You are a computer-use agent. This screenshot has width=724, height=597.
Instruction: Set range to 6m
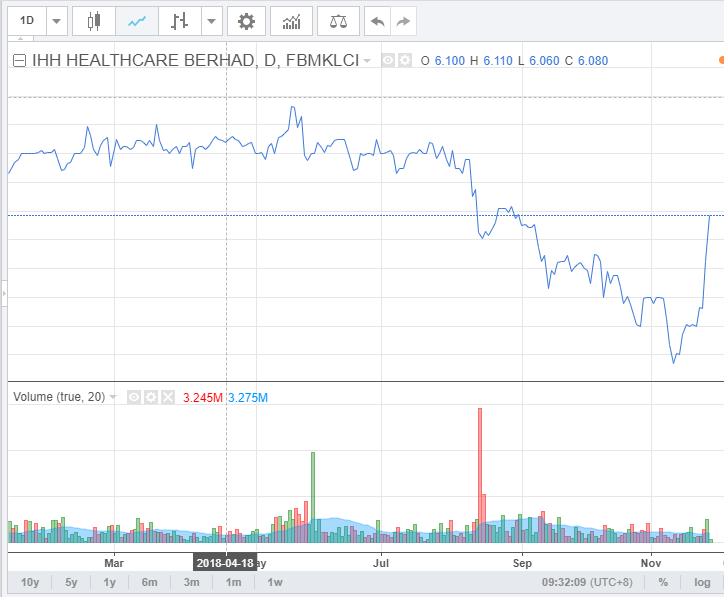pyautogui.click(x=150, y=582)
